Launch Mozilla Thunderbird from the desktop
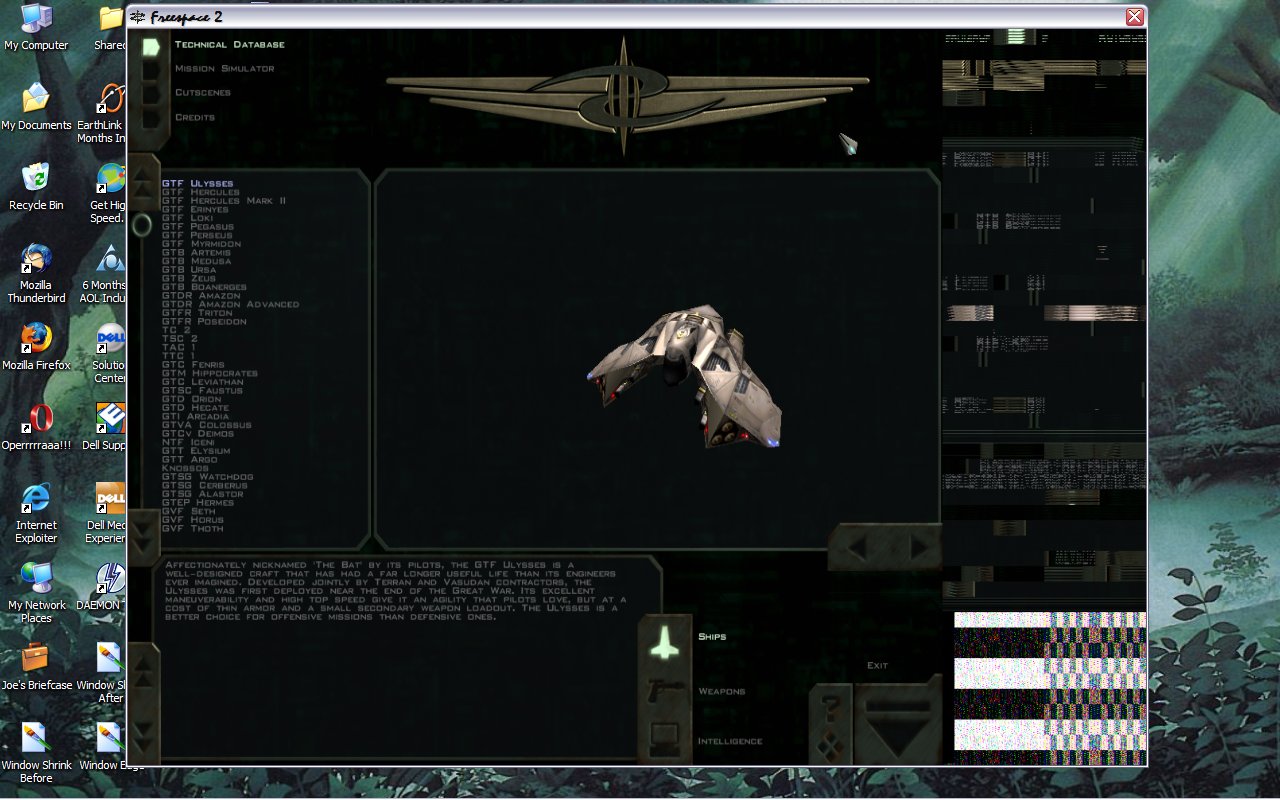This screenshot has height=800, width=1280. [x=36, y=272]
